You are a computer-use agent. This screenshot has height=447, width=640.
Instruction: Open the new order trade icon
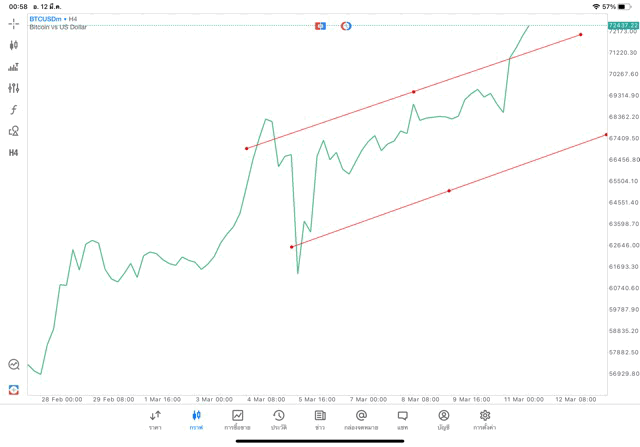pos(14,67)
